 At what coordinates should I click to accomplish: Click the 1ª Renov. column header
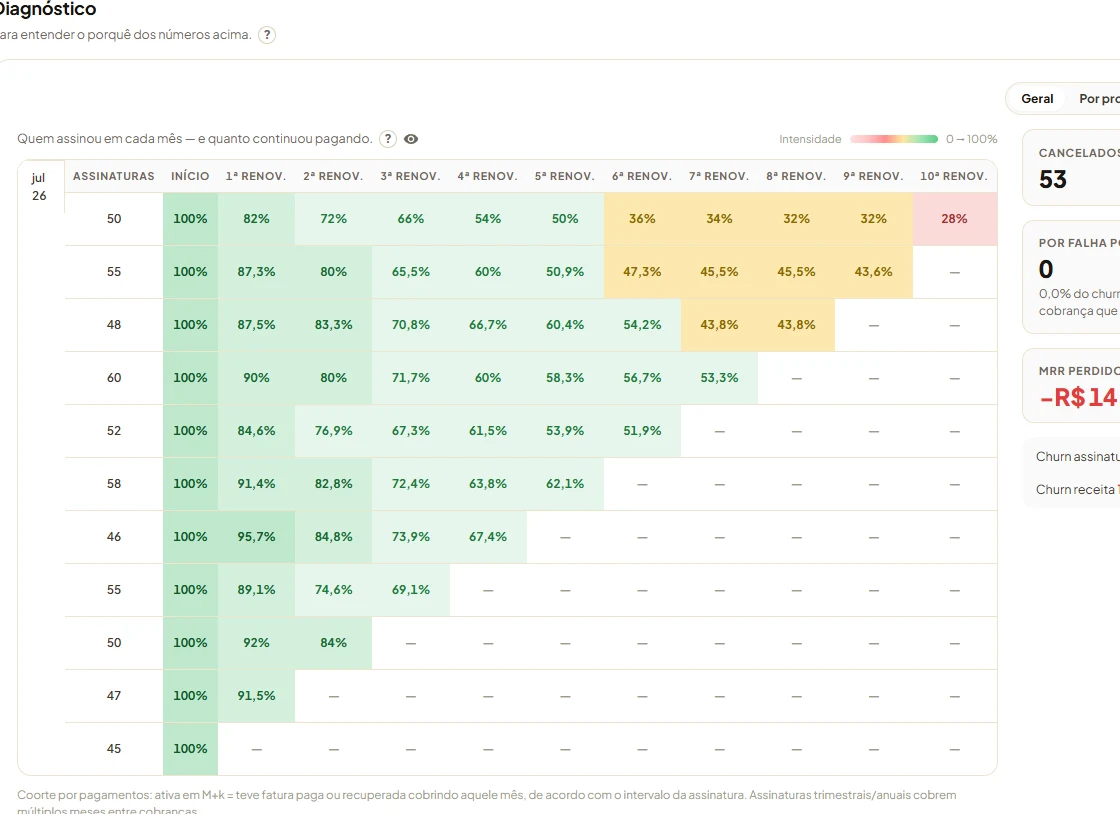point(256,176)
